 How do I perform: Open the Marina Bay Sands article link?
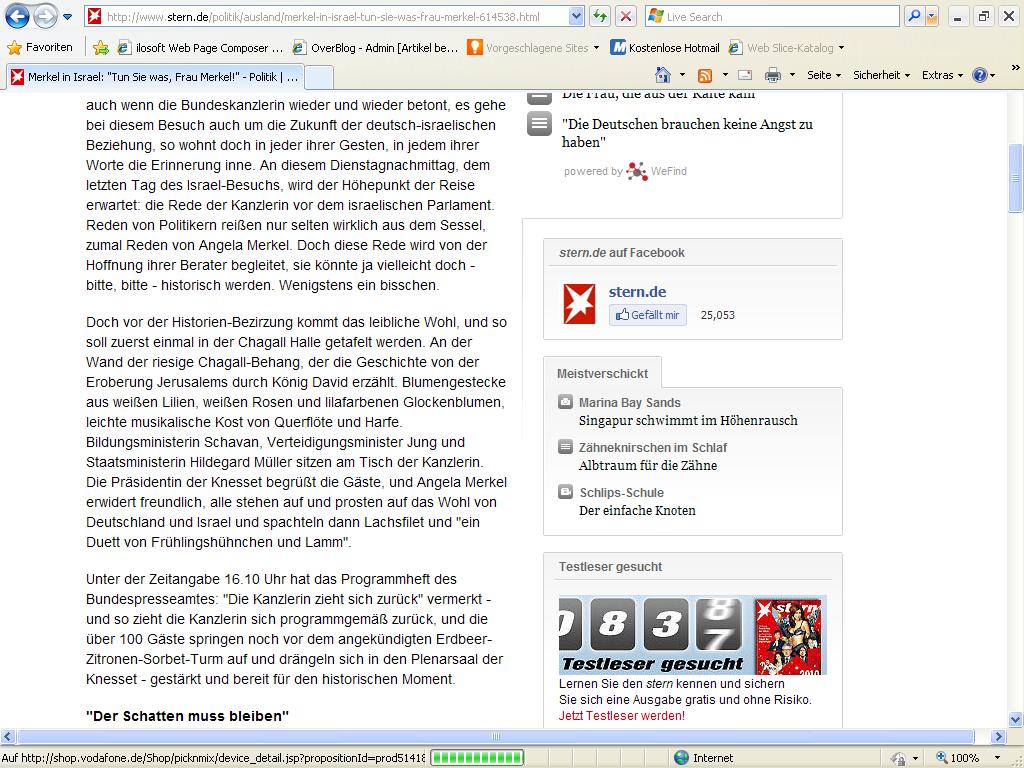(x=688, y=411)
